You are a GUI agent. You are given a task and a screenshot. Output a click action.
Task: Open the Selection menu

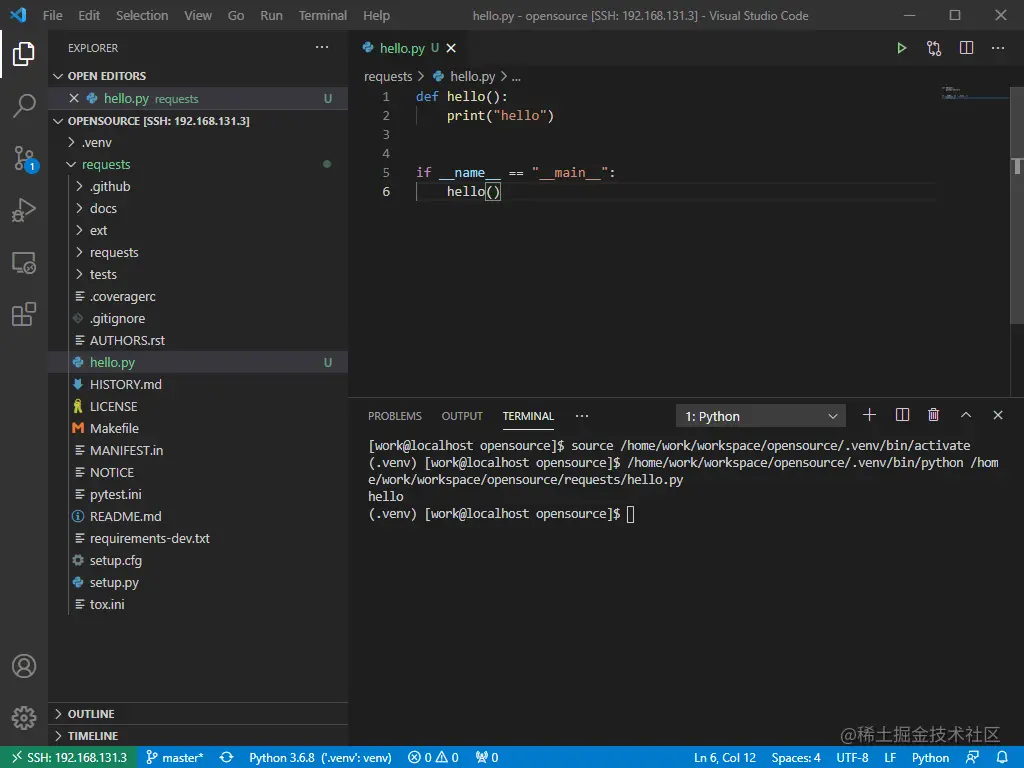click(142, 15)
